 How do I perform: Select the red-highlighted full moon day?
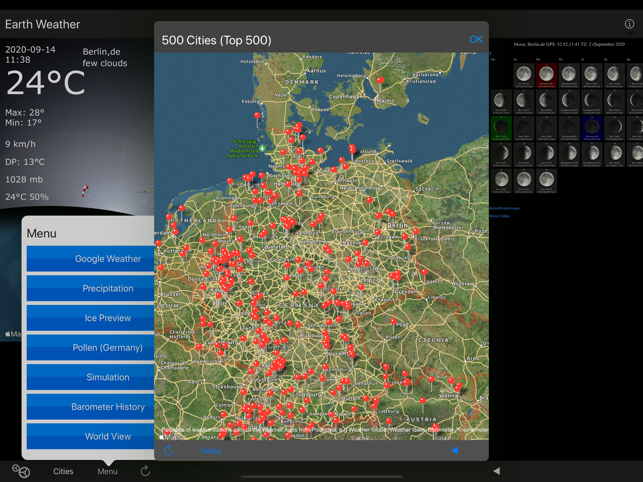(546, 75)
